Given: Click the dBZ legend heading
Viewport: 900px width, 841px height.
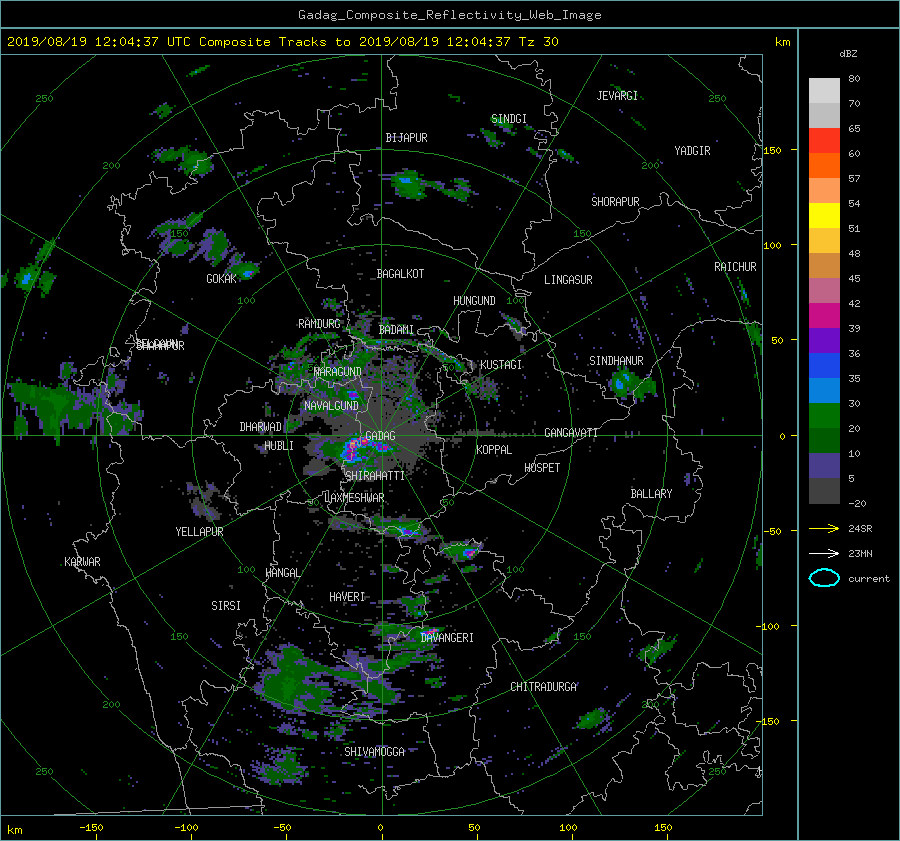Looking at the screenshot, I should tap(848, 54).
